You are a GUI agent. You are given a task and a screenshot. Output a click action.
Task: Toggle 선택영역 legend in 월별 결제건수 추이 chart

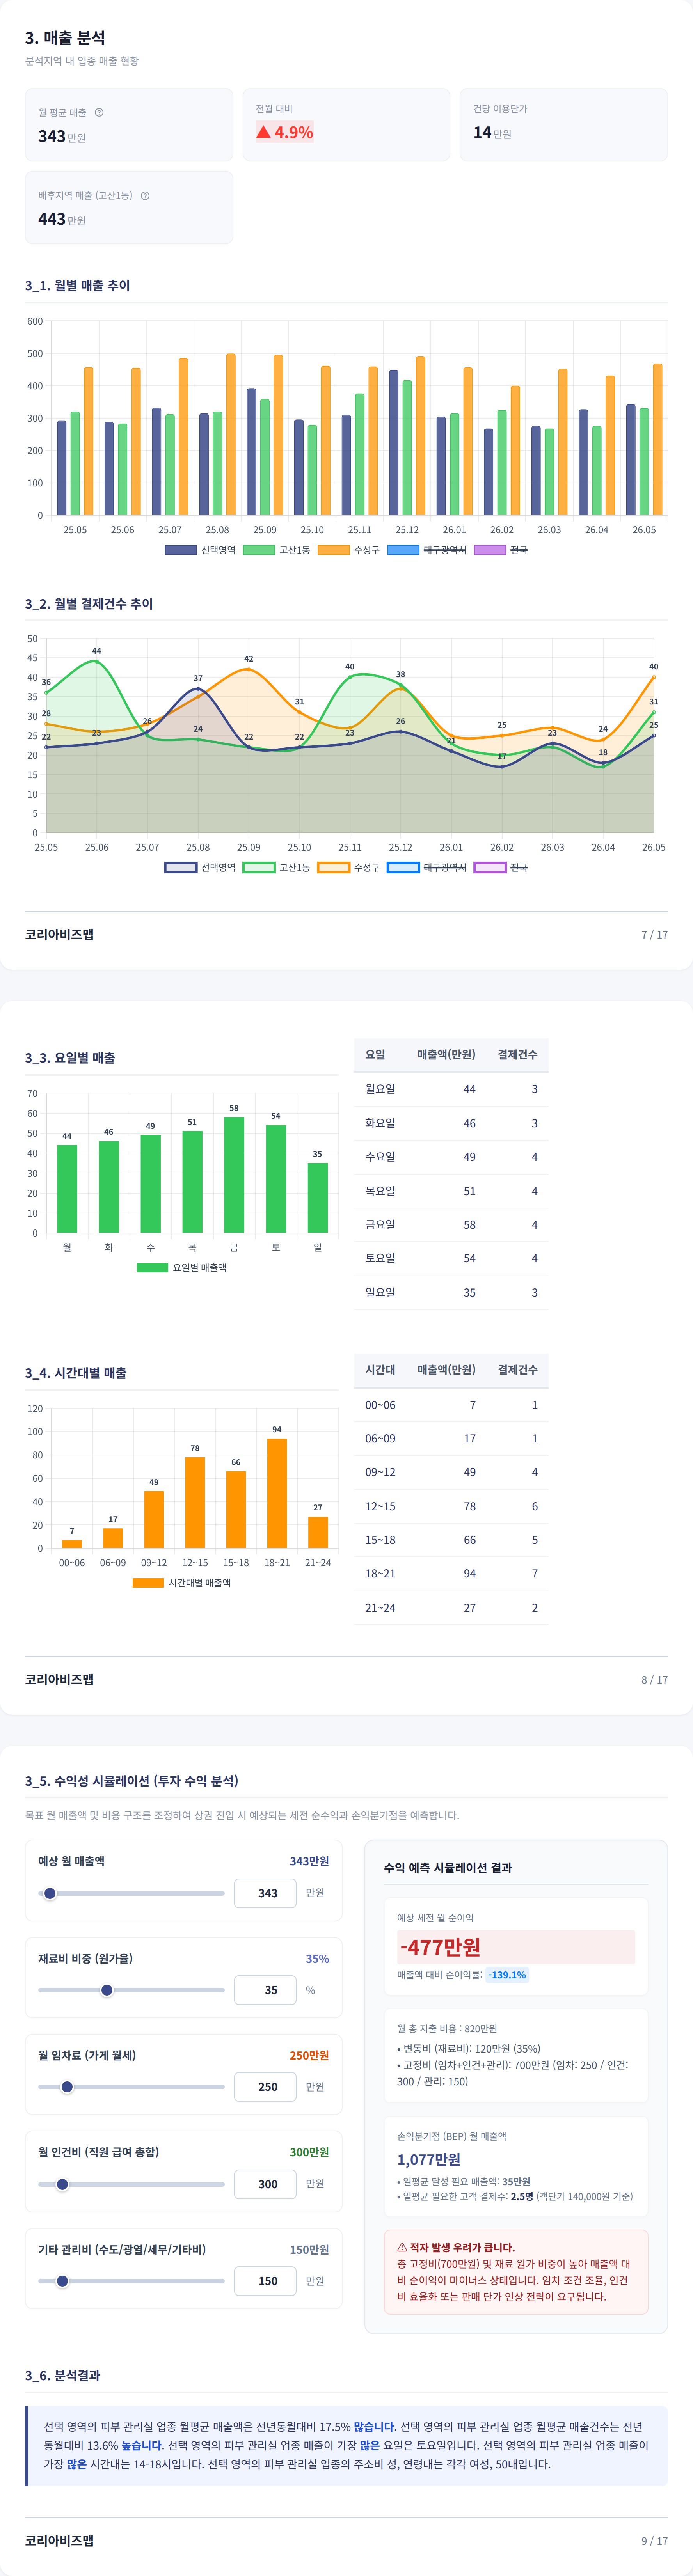(200, 867)
